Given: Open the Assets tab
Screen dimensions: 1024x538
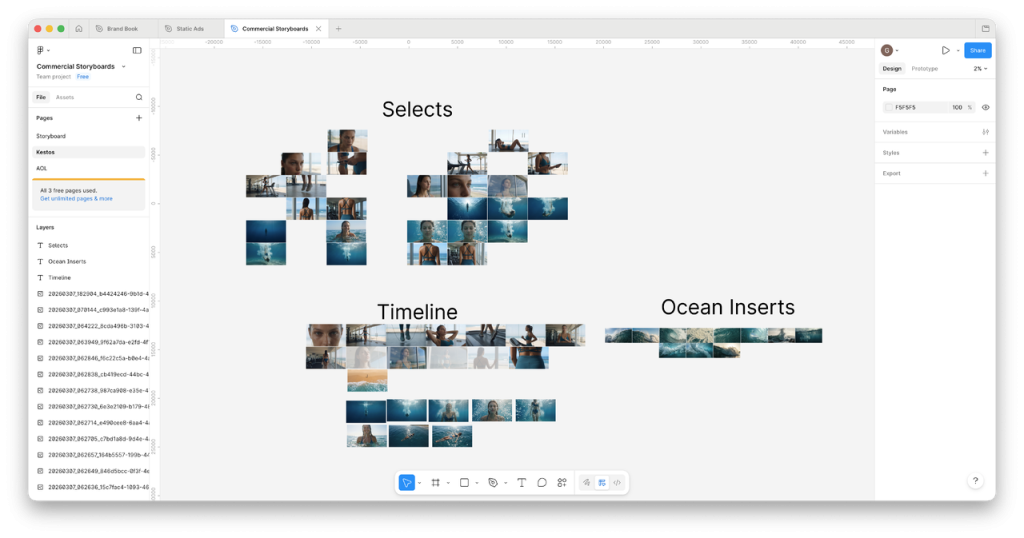Looking at the screenshot, I should coord(64,97).
